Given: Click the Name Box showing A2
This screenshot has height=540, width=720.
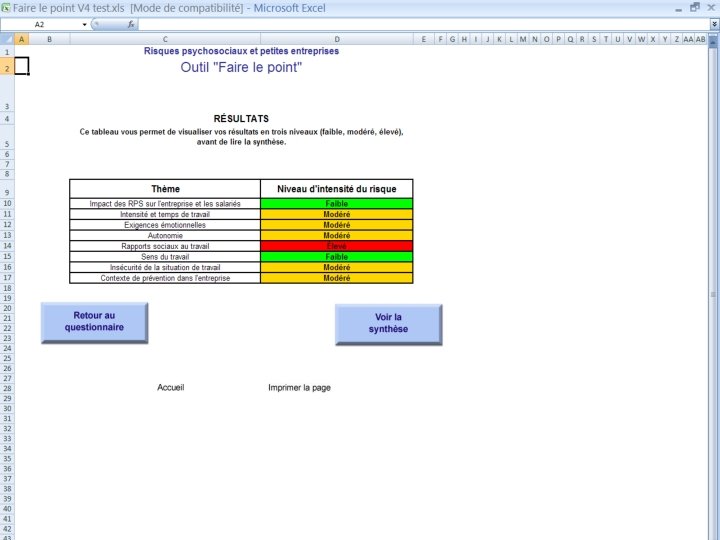Looking at the screenshot, I should pyautogui.click(x=40, y=24).
